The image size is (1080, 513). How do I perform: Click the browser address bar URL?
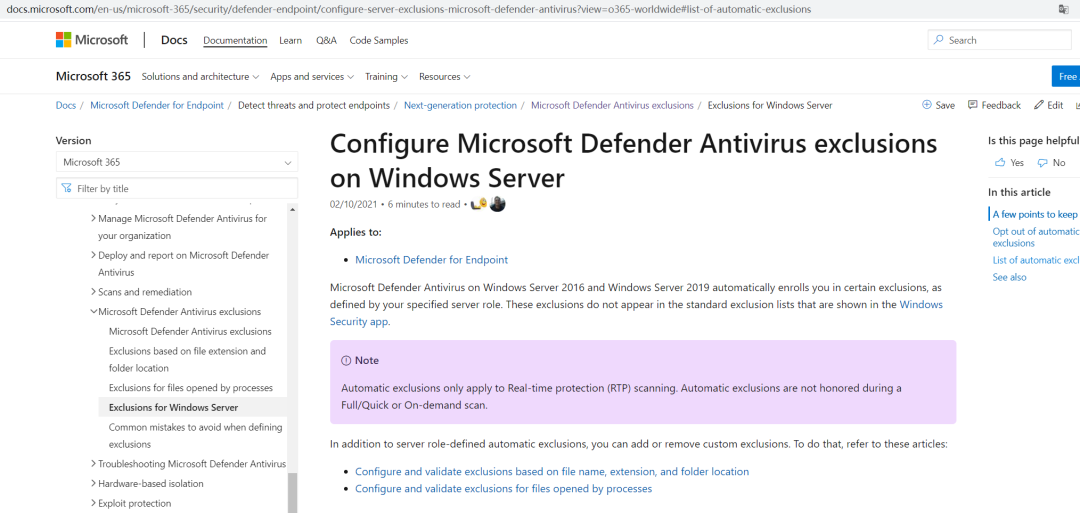pos(408,9)
